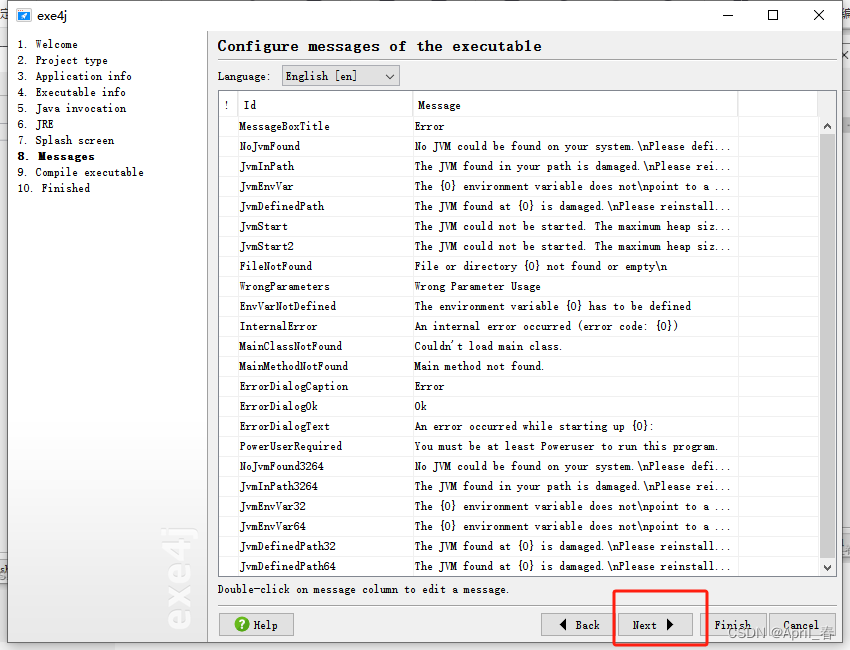Click the Finish button
This screenshot has height=650, width=850.
[733, 625]
